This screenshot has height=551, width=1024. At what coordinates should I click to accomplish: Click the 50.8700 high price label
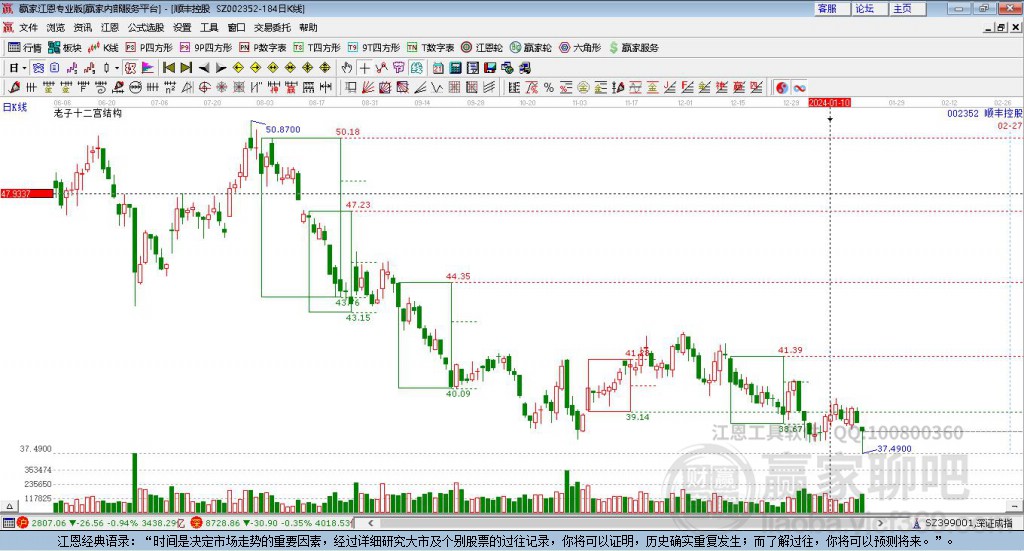pyautogui.click(x=283, y=129)
